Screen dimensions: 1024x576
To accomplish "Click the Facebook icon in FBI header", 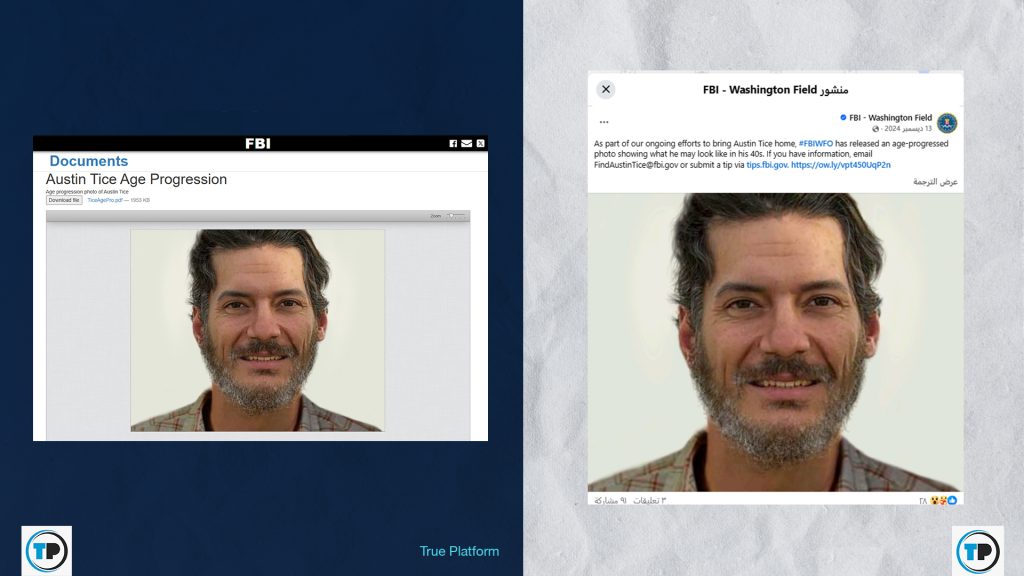I will 453,144.
